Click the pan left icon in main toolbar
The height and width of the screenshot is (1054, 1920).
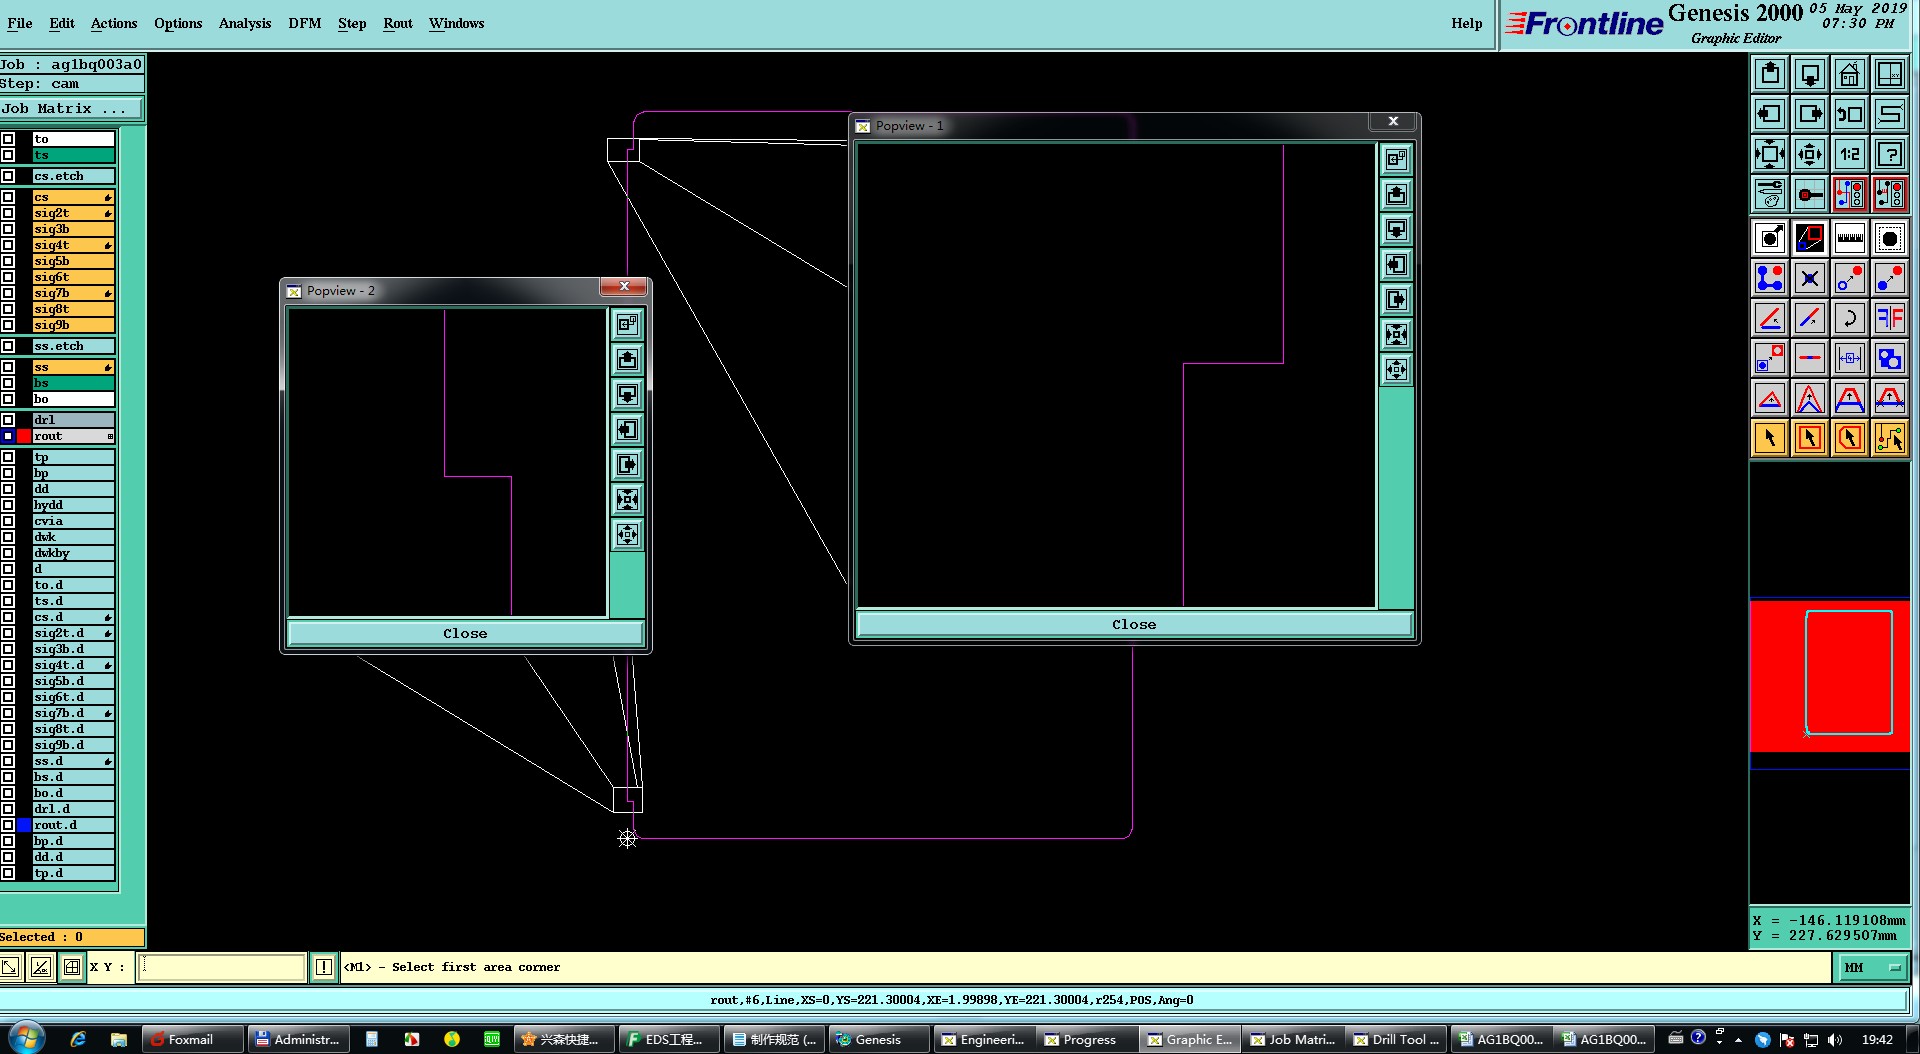pyautogui.click(x=1770, y=114)
